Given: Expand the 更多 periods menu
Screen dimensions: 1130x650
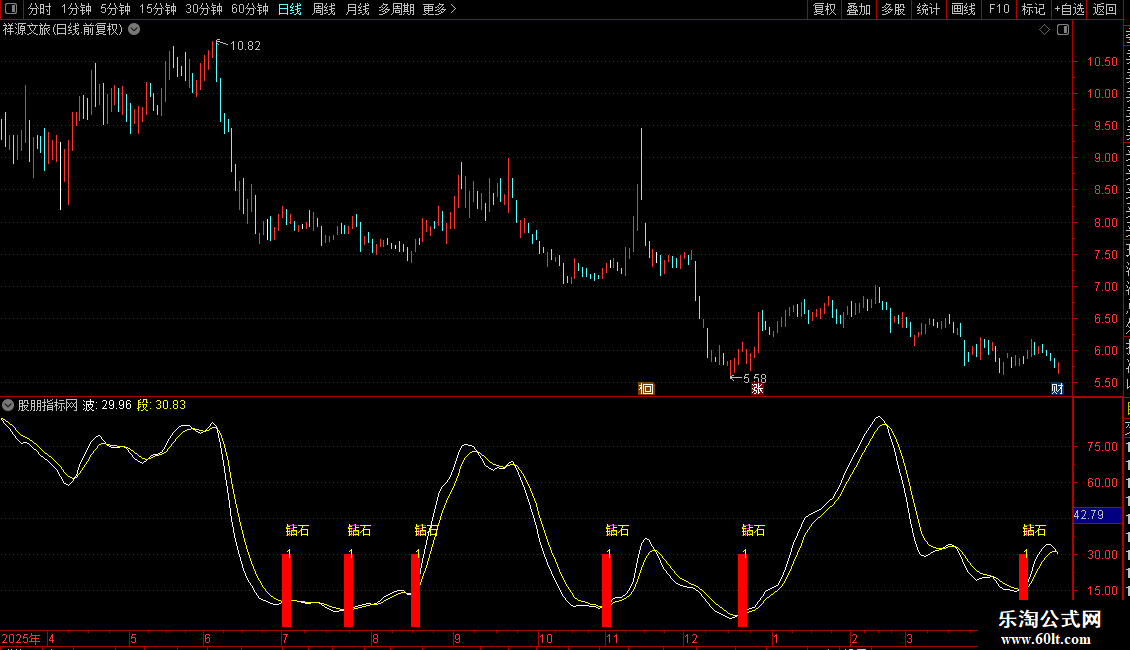Looking at the screenshot, I should (440, 9).
